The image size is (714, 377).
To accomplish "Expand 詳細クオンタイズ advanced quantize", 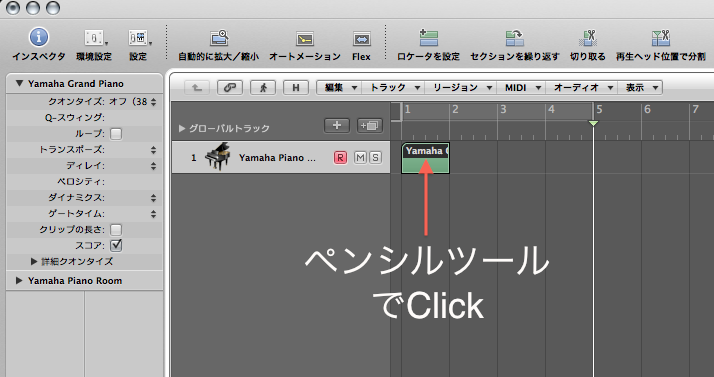I will click(34, 261).
